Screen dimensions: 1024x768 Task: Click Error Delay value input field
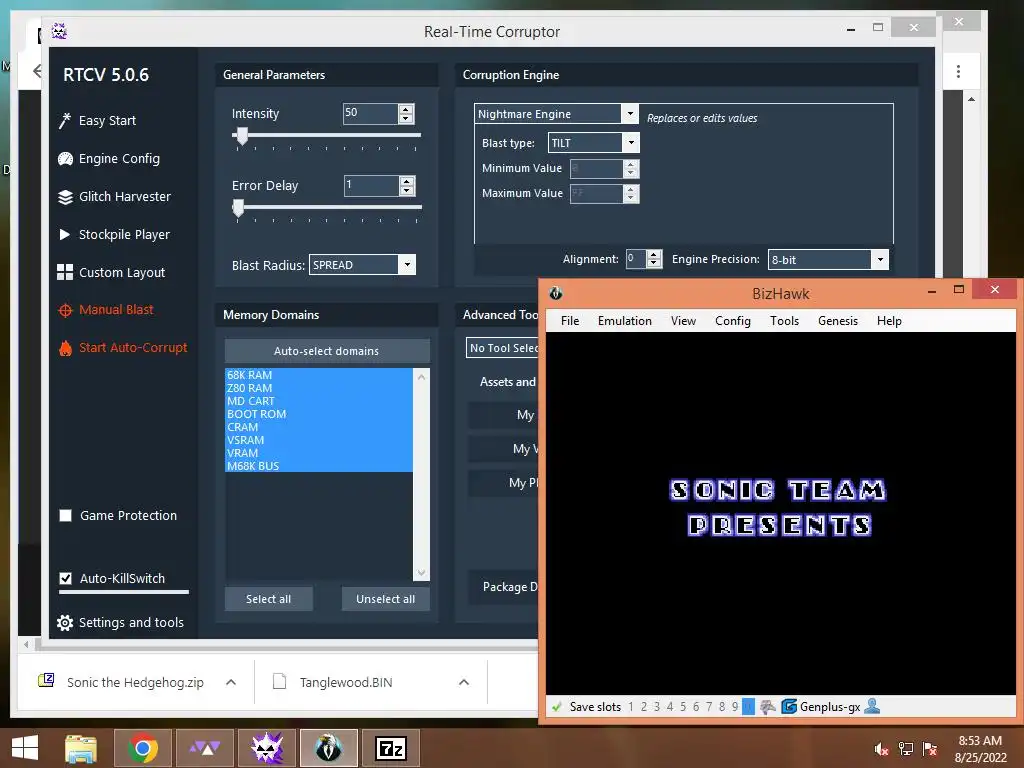[371, 185]
